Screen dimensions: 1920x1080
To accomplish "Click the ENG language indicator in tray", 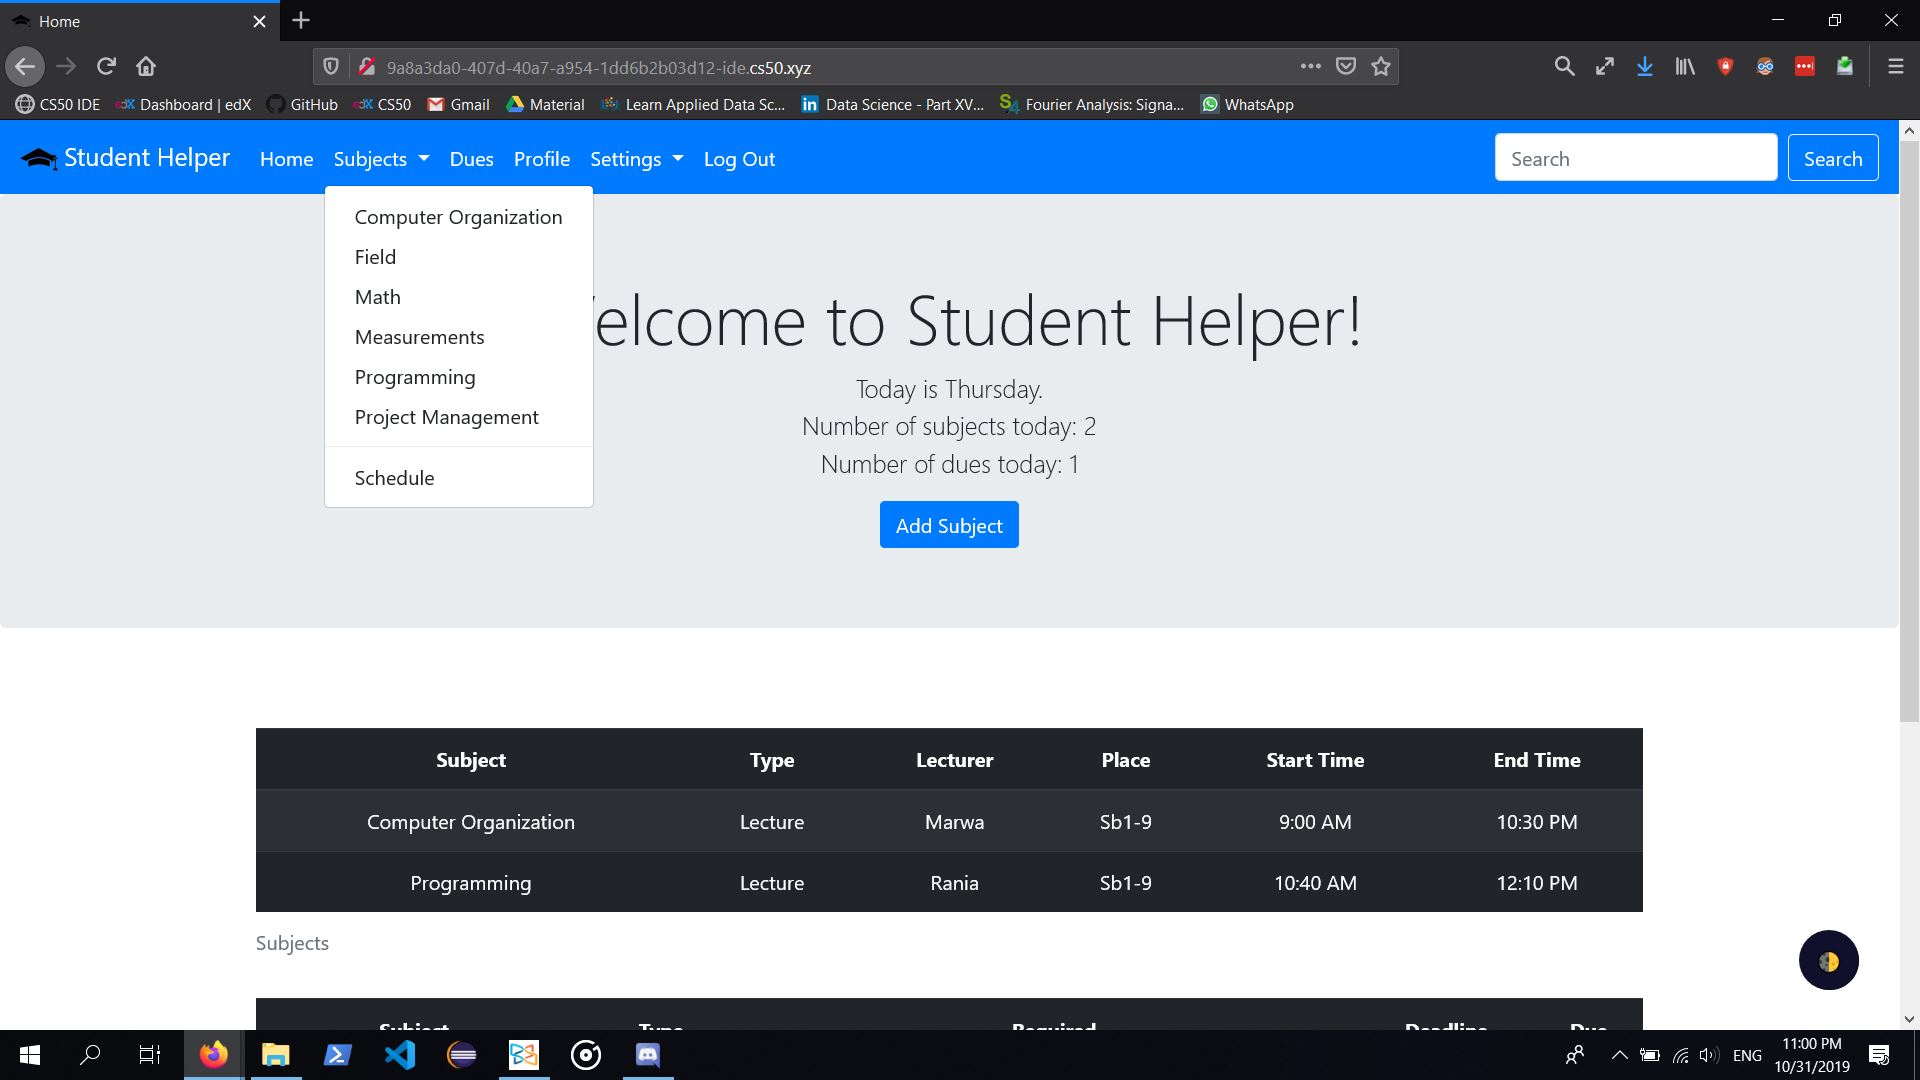I will pos(1747,1055).
